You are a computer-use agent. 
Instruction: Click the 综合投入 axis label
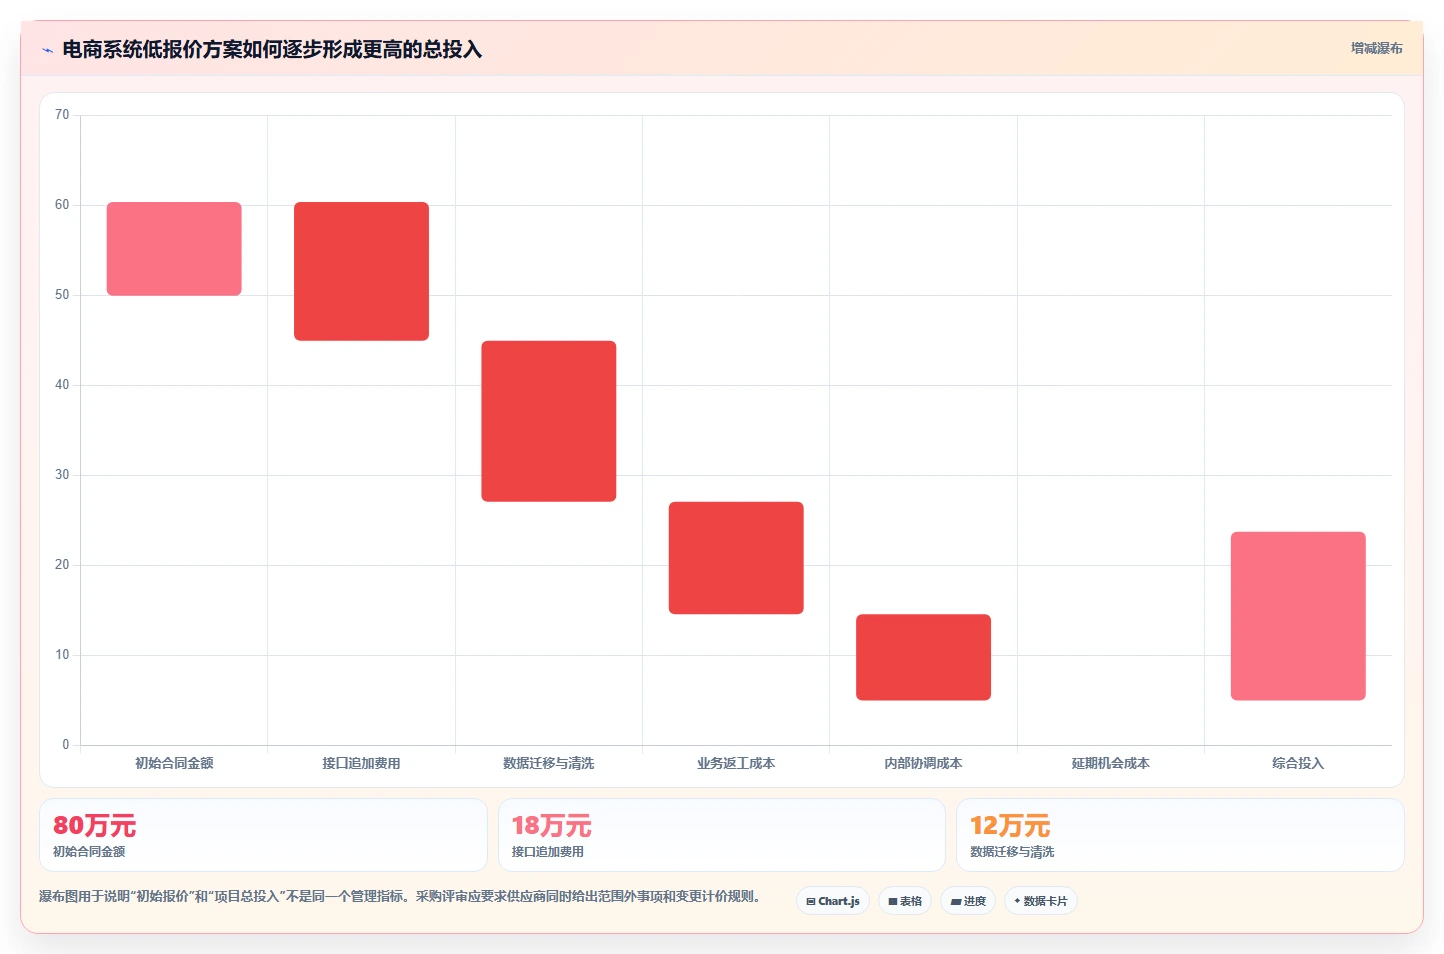[1298, 763]
